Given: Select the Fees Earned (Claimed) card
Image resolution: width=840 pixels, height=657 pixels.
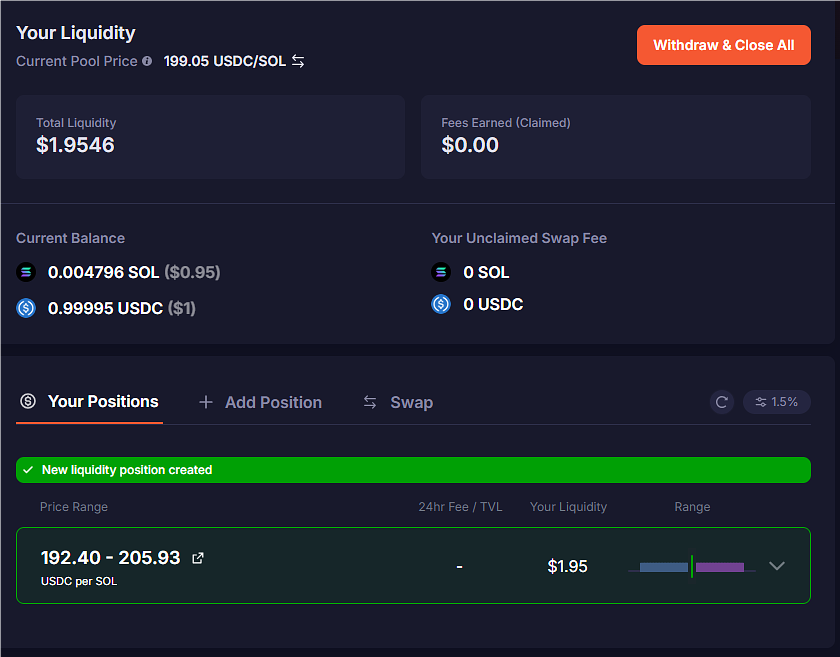Looking at the screenshot, I should click(615, 137).
